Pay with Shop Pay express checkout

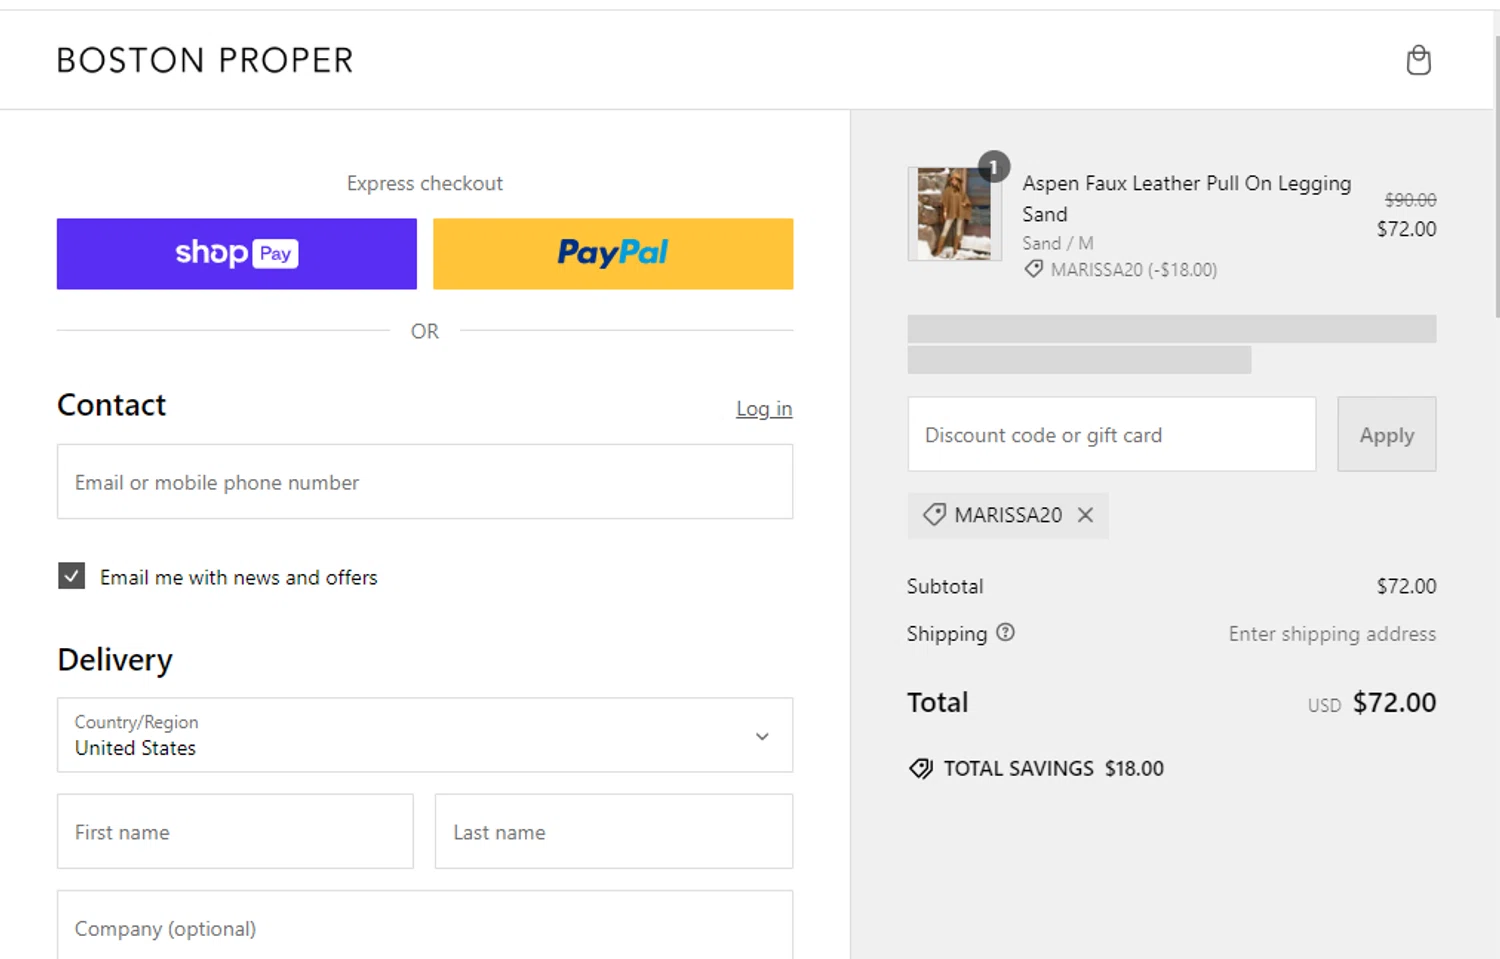(x=237, y=254)
